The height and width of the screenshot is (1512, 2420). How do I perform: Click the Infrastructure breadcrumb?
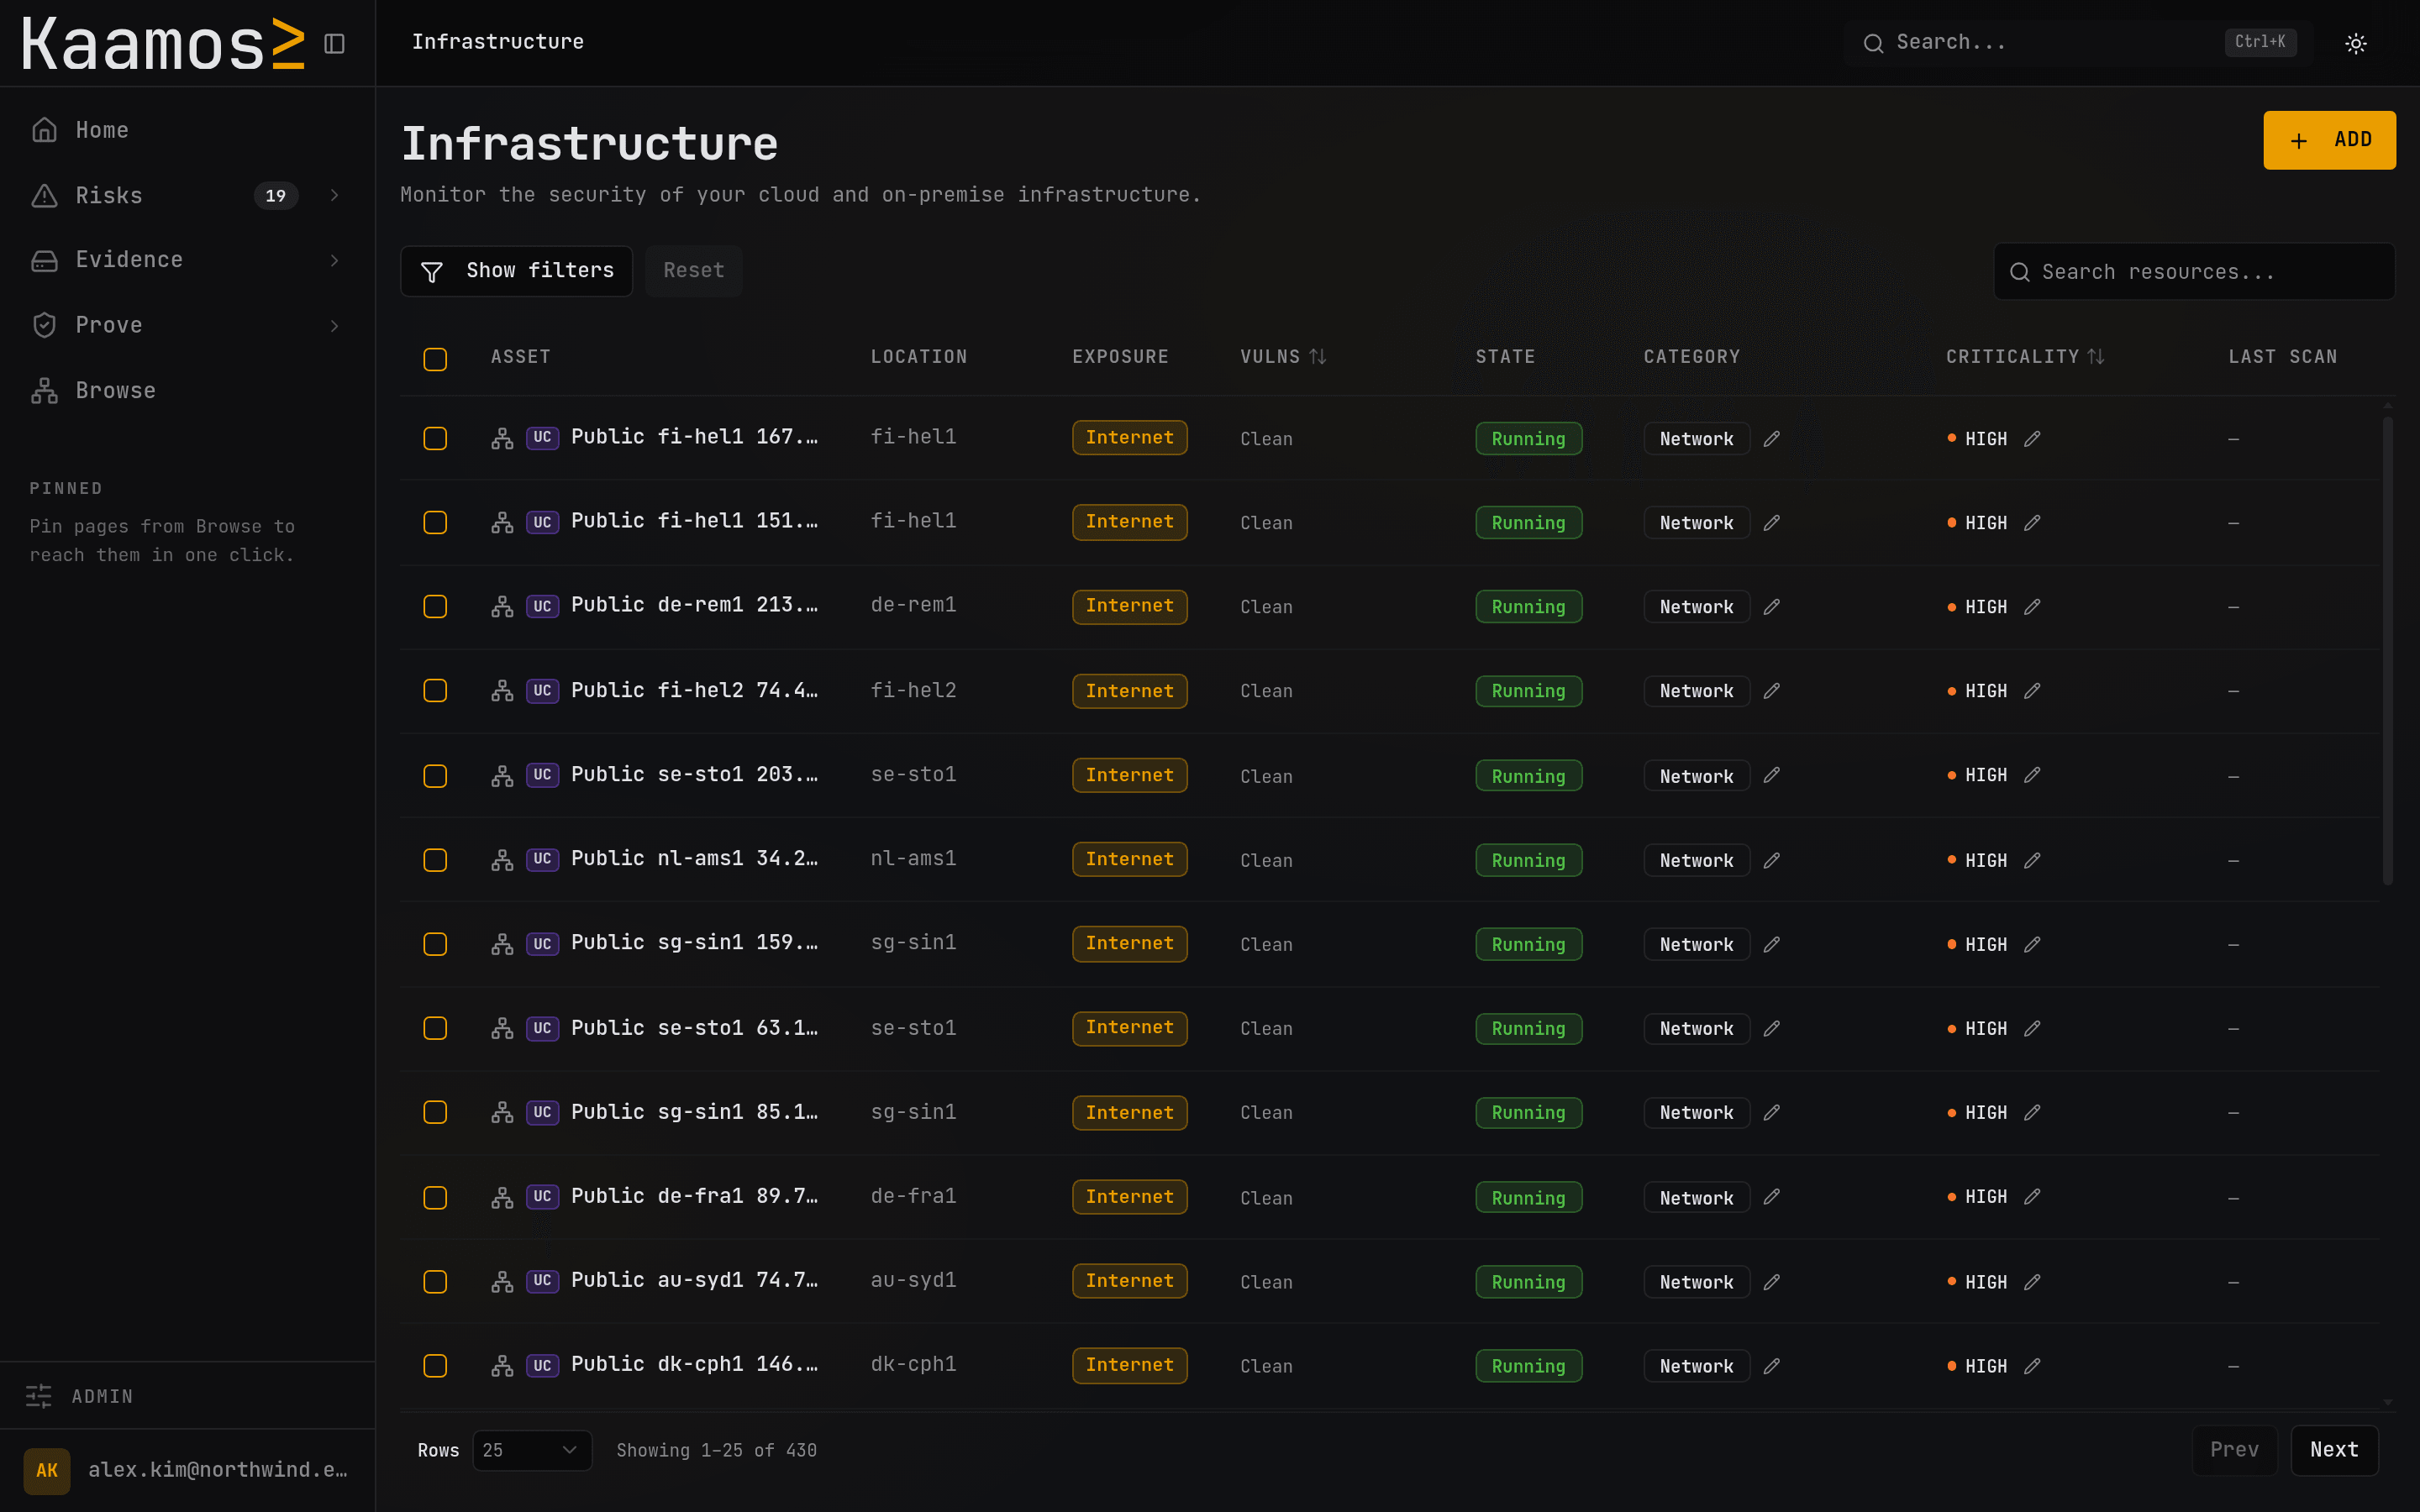(x=498, y=42)
